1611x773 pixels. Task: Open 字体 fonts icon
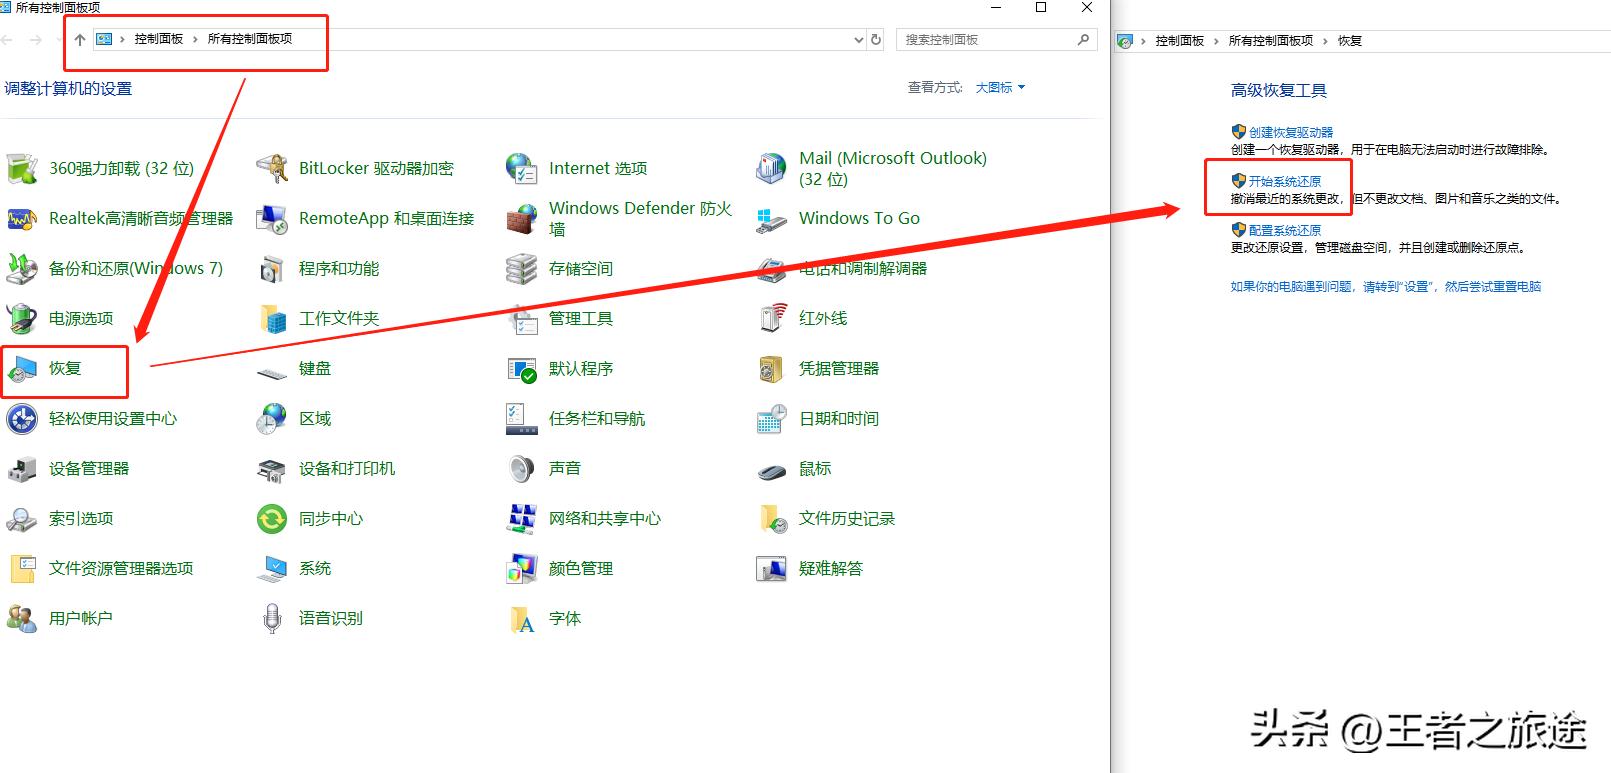522,619
